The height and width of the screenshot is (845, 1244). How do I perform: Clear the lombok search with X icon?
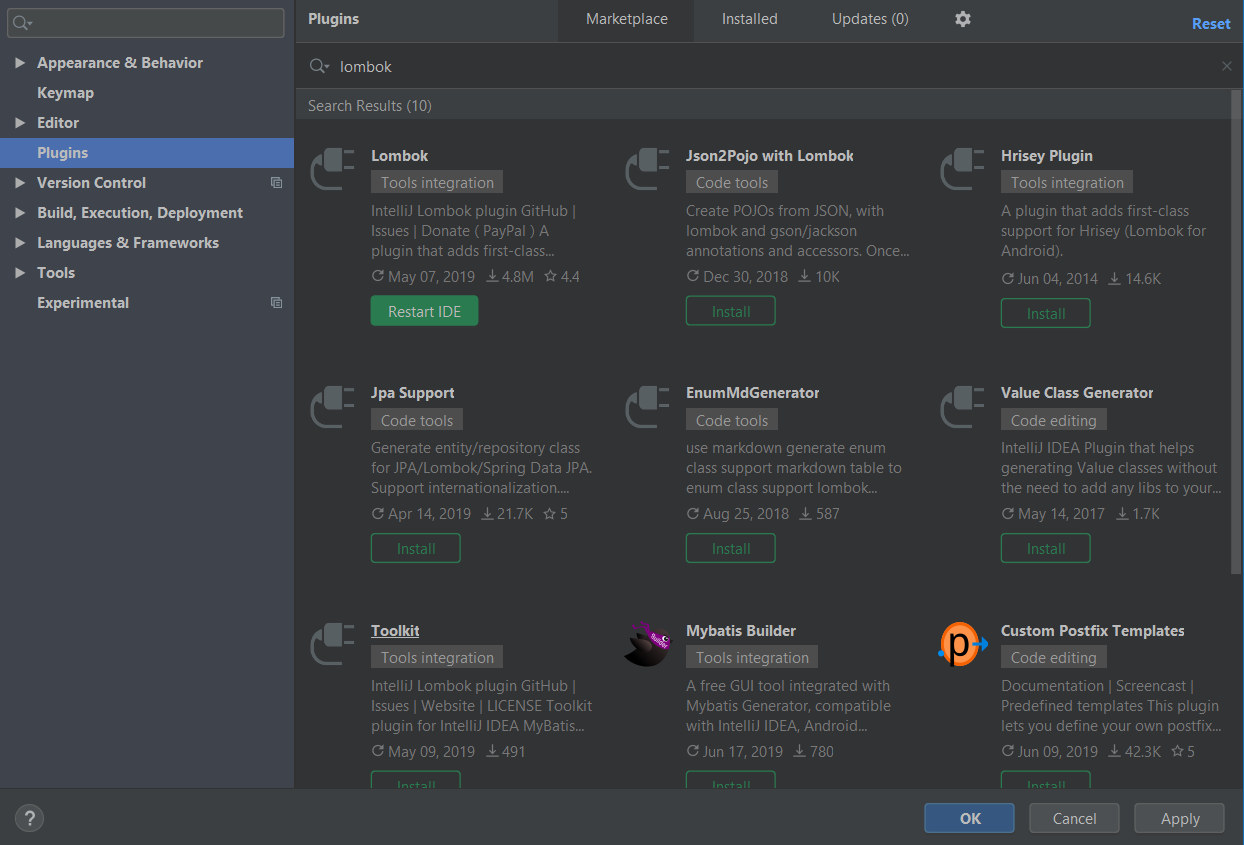(1226, 67)
